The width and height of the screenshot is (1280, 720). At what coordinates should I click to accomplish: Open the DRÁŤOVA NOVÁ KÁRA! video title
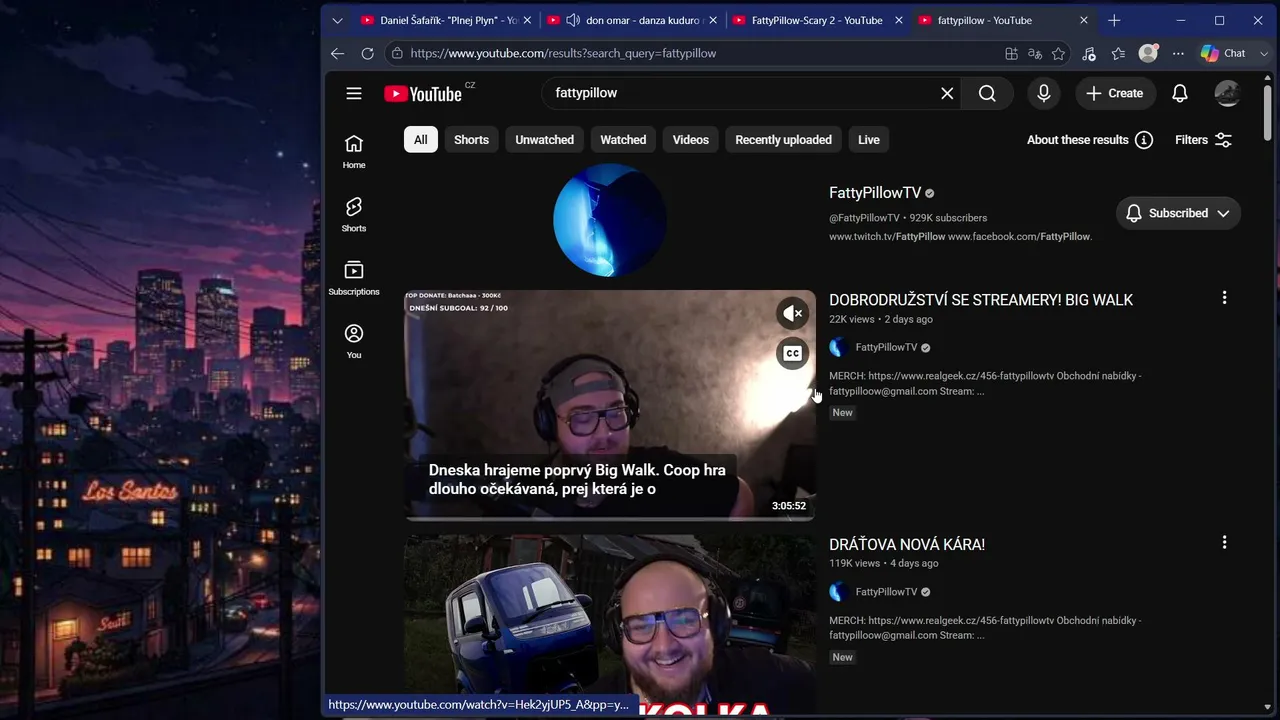point(907,544)
